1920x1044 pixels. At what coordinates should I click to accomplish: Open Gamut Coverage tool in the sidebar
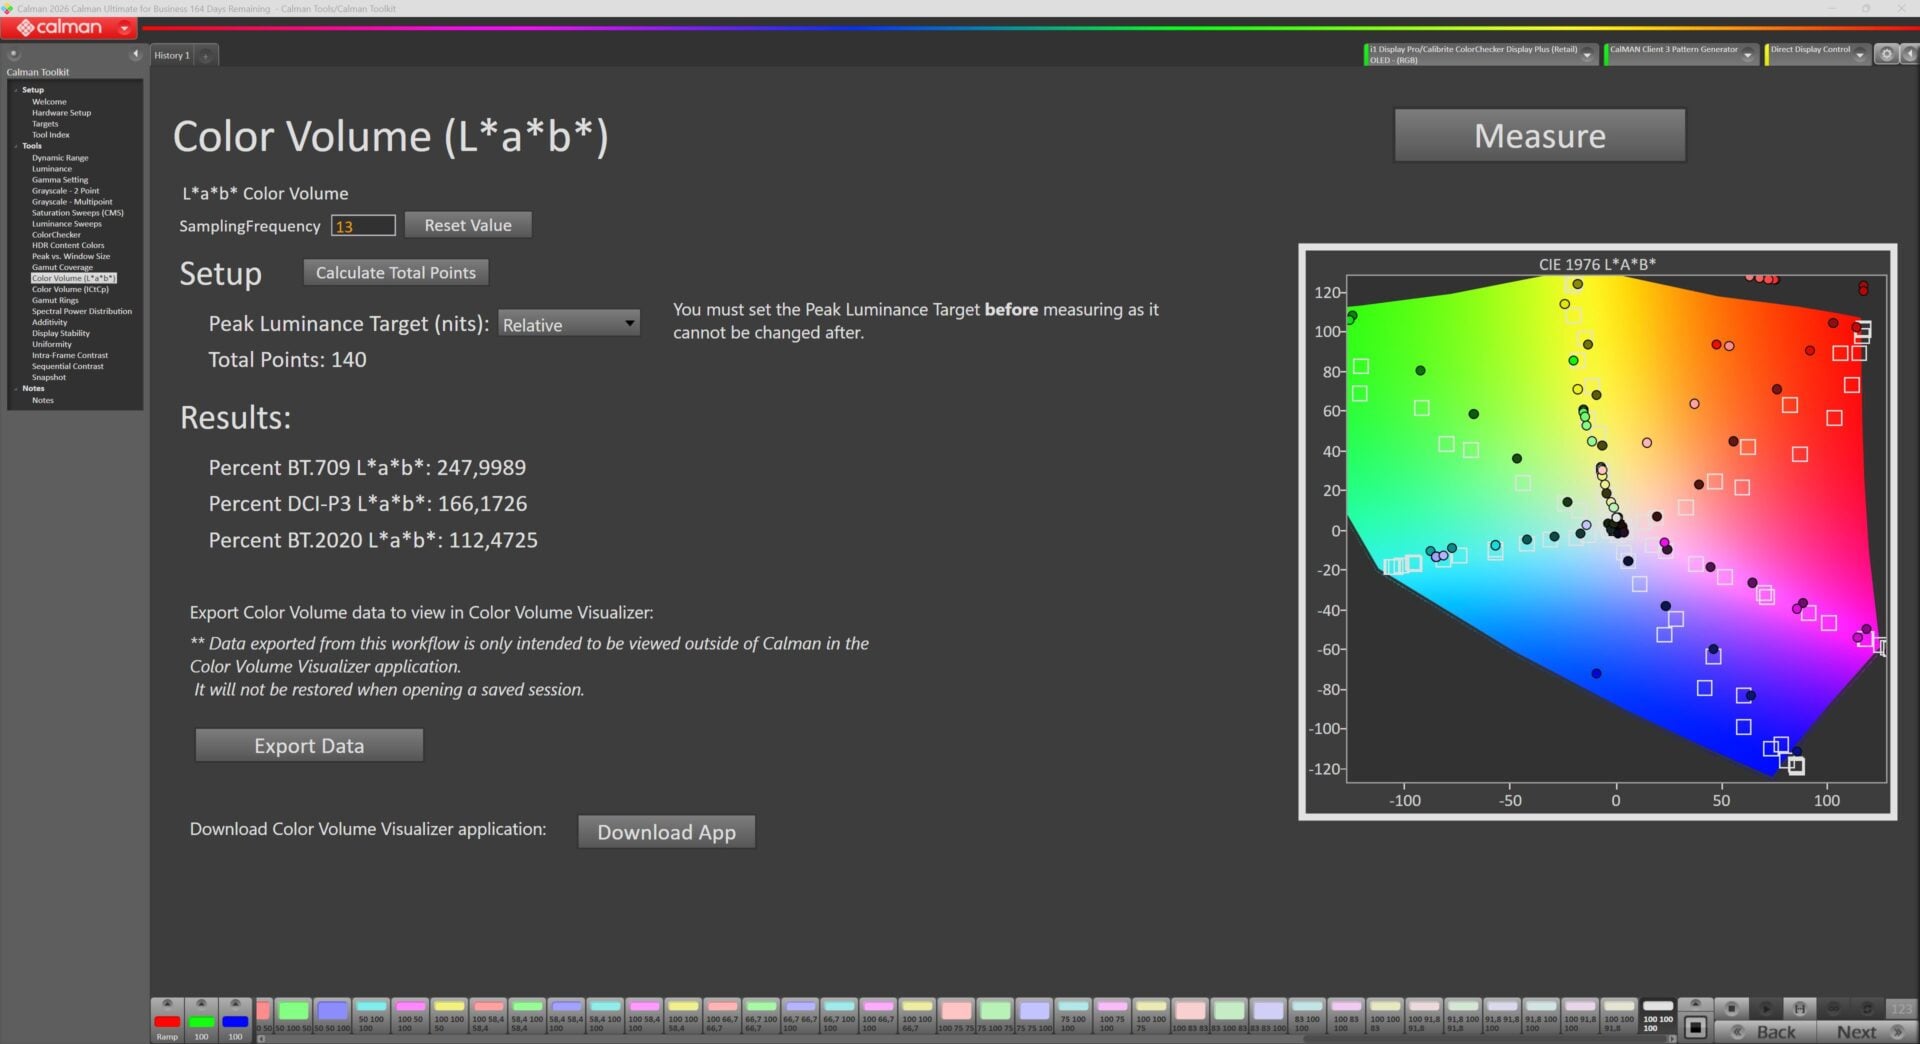click(x=62, y=267)
